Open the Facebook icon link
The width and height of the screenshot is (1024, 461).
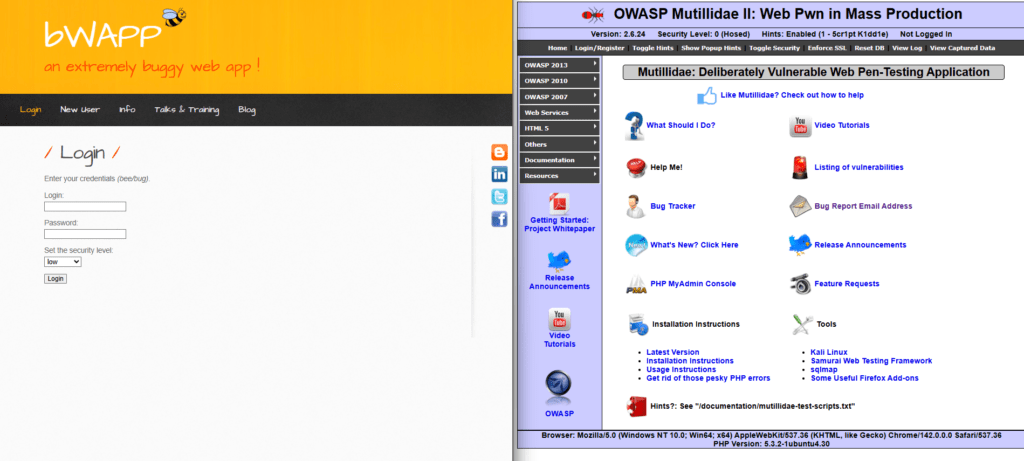click(499, 218)
